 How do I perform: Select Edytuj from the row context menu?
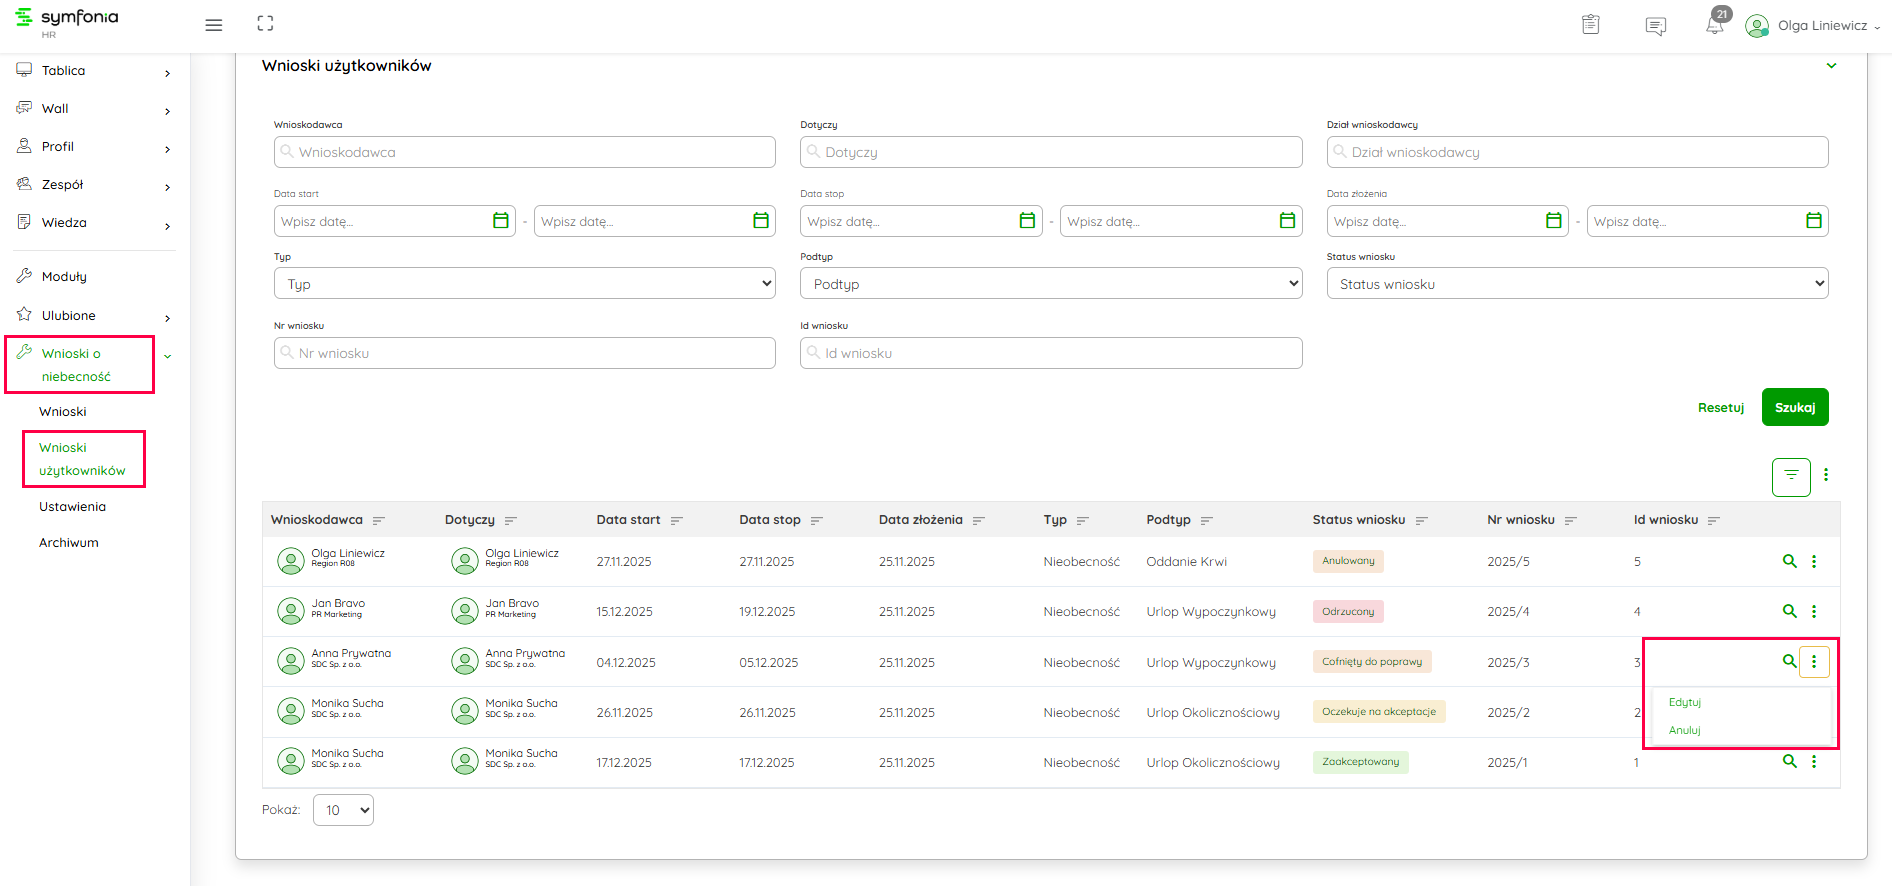coord(1684,702)
